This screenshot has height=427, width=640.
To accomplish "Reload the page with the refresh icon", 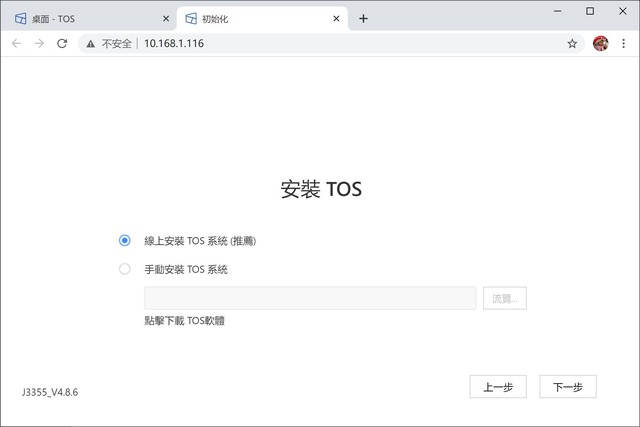I will pyautogui.click(x=62, y=43).
